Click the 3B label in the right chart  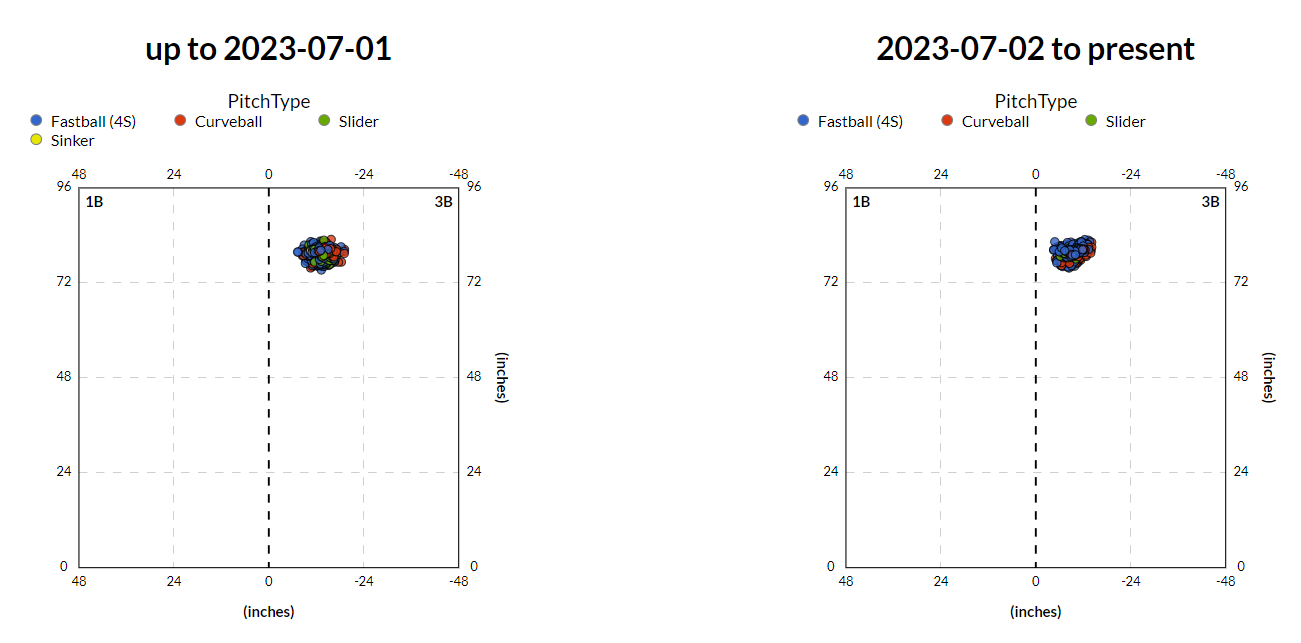tap(1210, 202)
